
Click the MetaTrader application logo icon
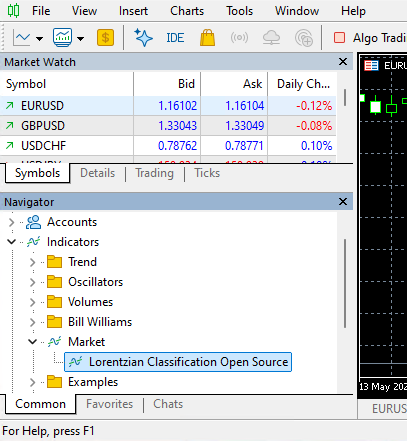pyautogui.click(x=13, y=11)
